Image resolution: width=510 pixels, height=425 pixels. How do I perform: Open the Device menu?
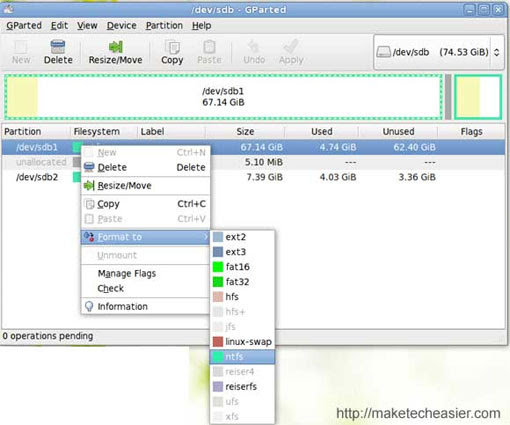(x=121, y=26)
